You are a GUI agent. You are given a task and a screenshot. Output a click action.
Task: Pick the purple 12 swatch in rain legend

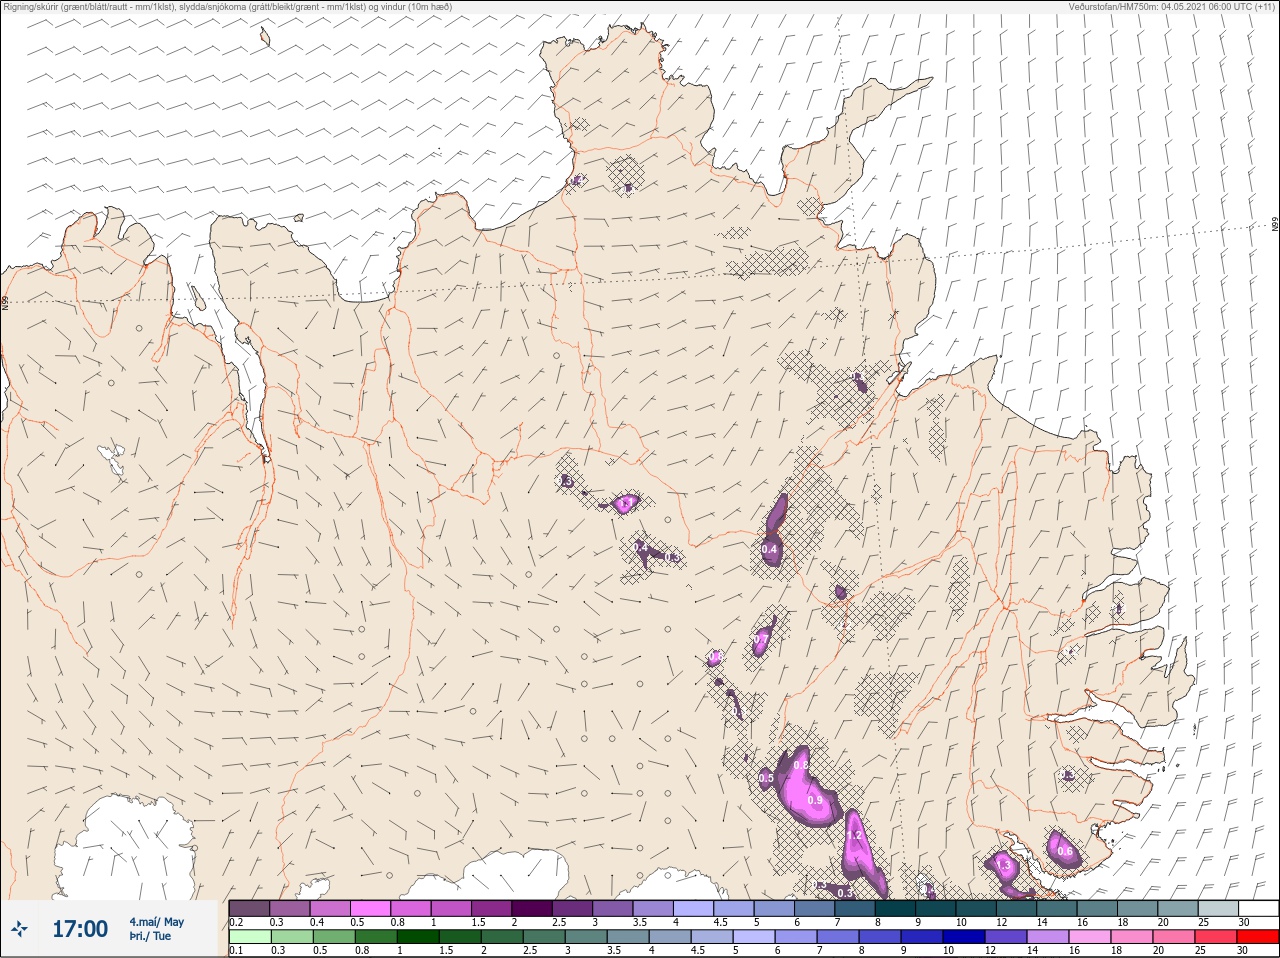click(1006, 937)
